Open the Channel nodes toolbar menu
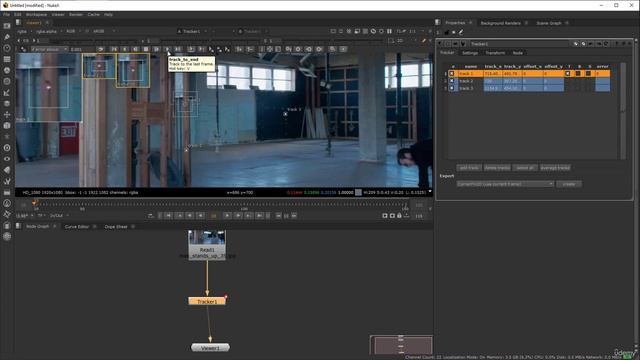This screenshot has width=640, height=360. (x=7, y=59)
